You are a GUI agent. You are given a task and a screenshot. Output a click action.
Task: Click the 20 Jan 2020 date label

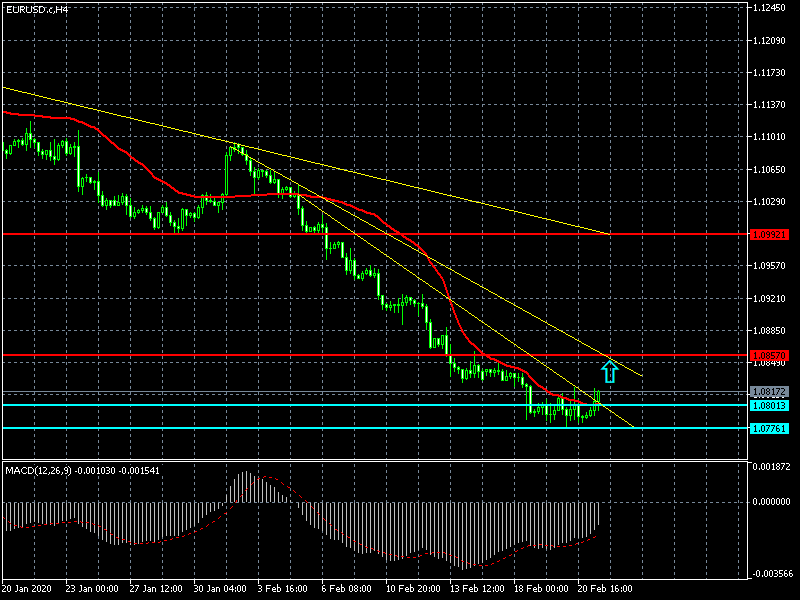point(28,588)
